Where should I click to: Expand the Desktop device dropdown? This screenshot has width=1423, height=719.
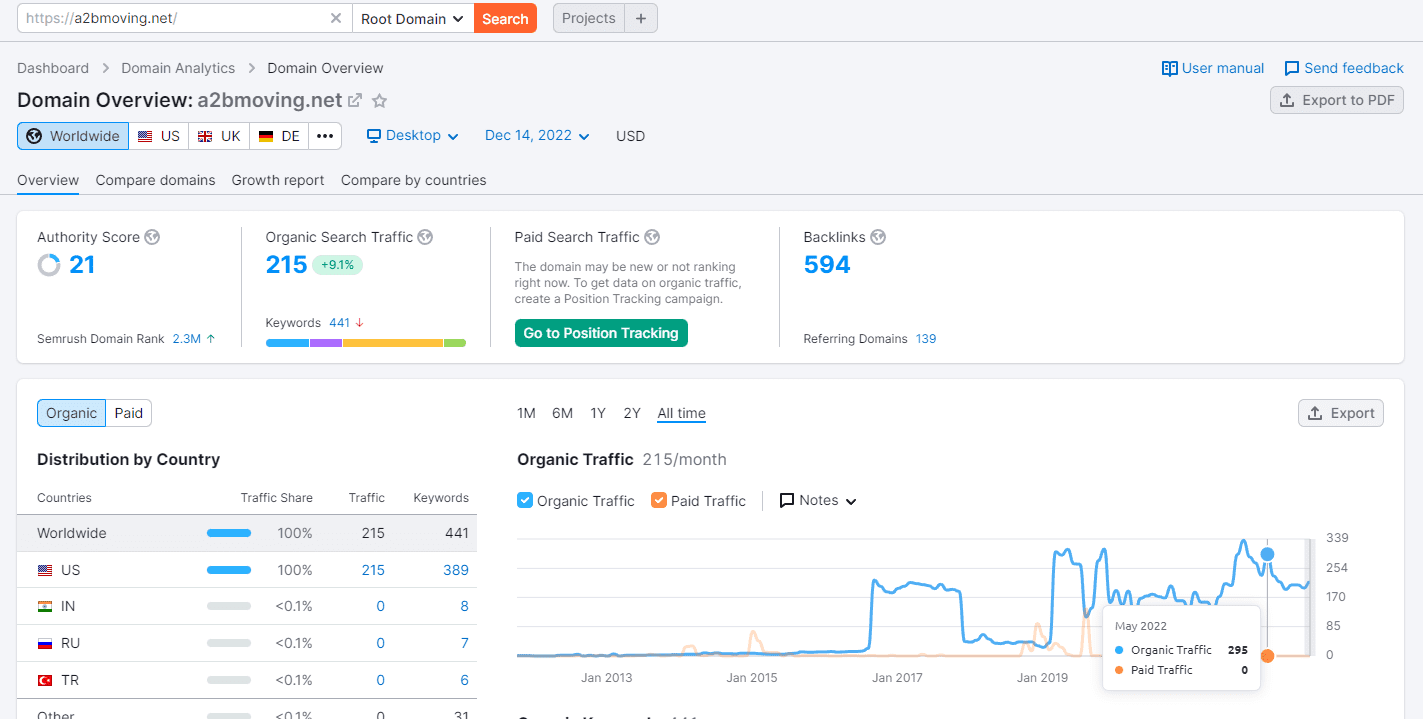pyautogui.click(x=412, y=136)
